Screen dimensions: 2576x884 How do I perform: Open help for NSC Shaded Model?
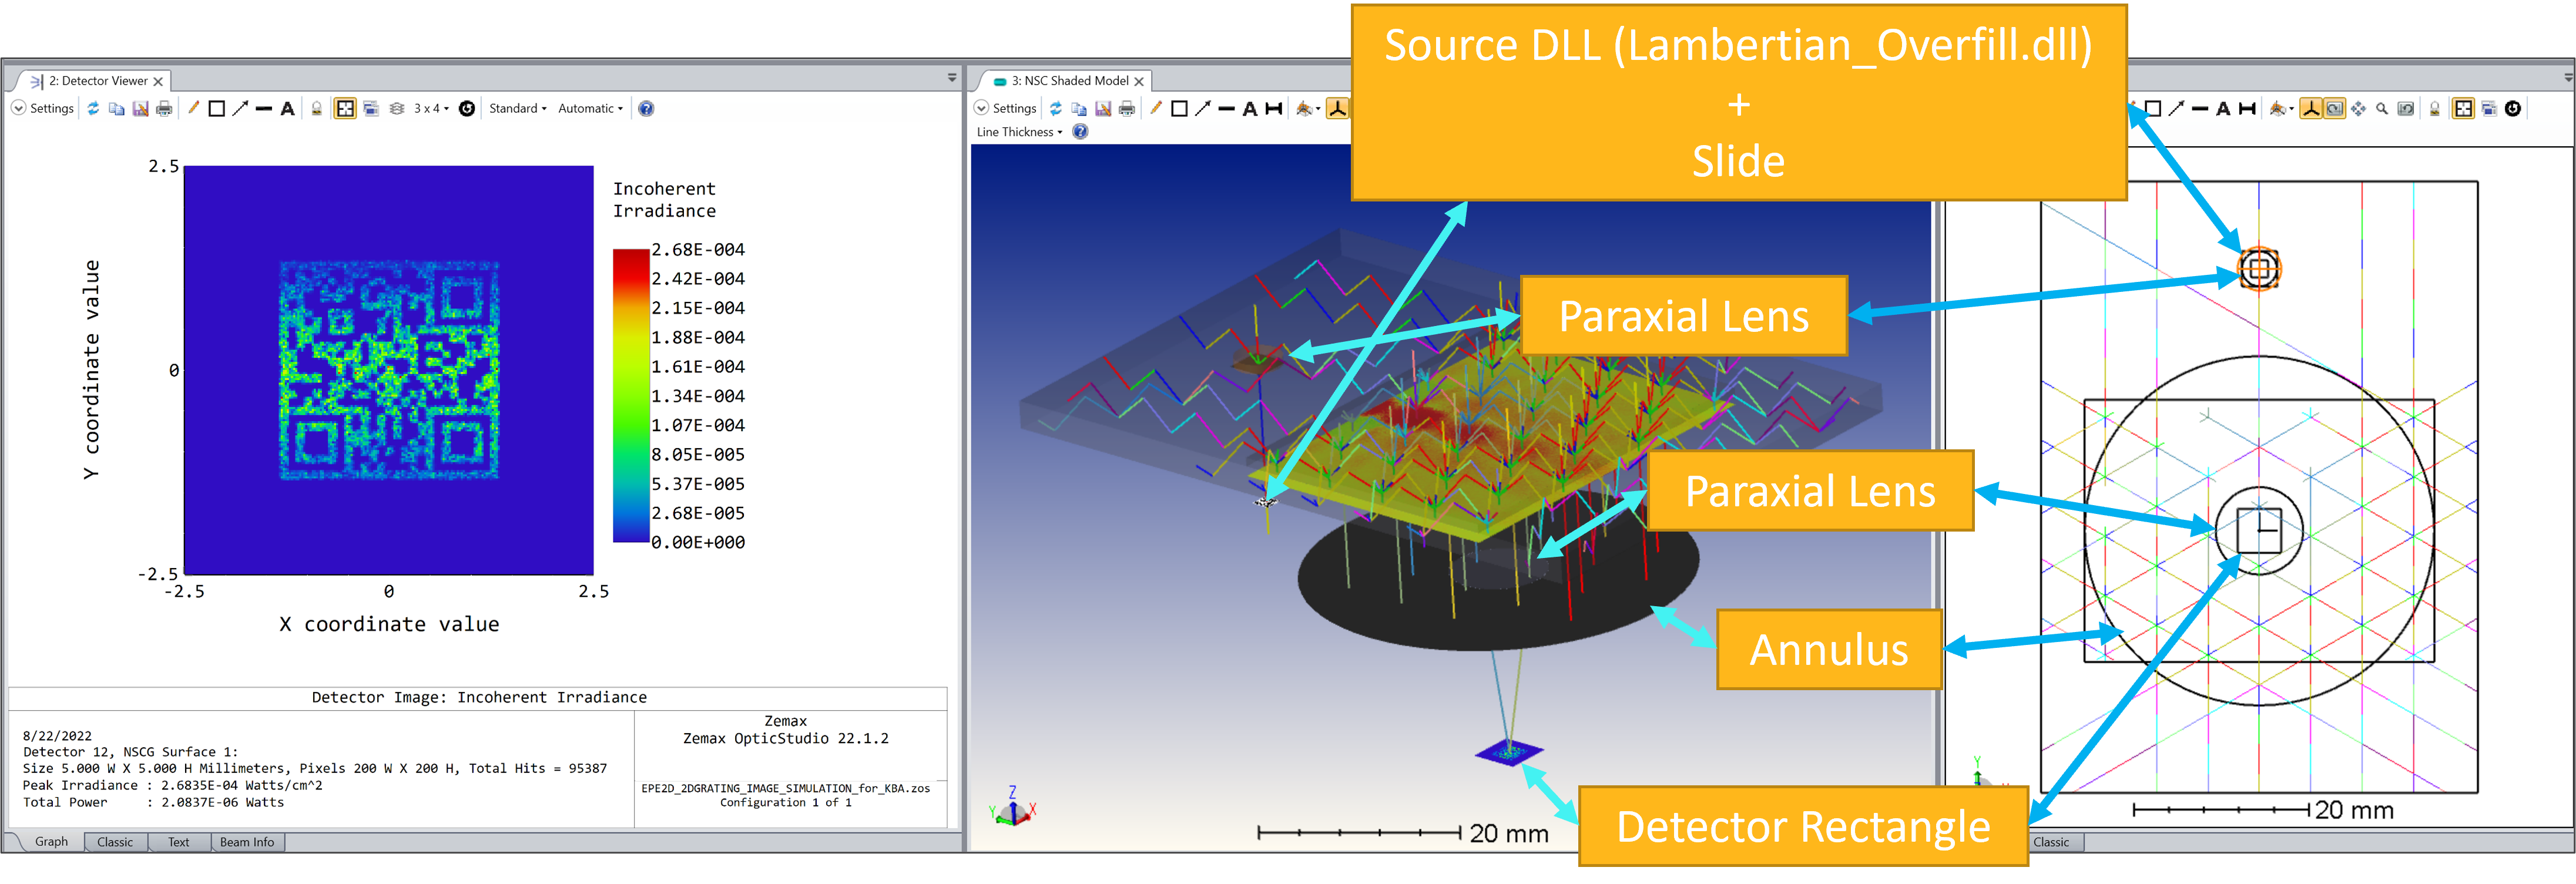coord(1080,132)
